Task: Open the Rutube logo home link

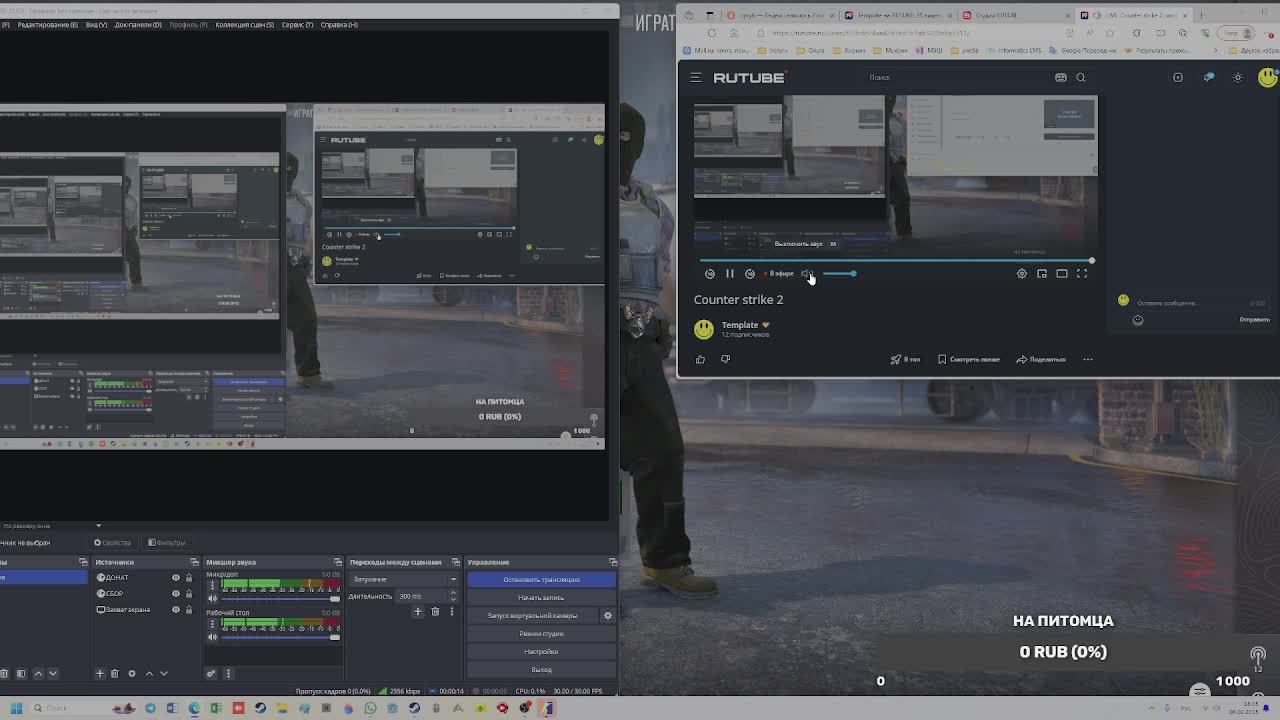Action: [x=749, y=77]
